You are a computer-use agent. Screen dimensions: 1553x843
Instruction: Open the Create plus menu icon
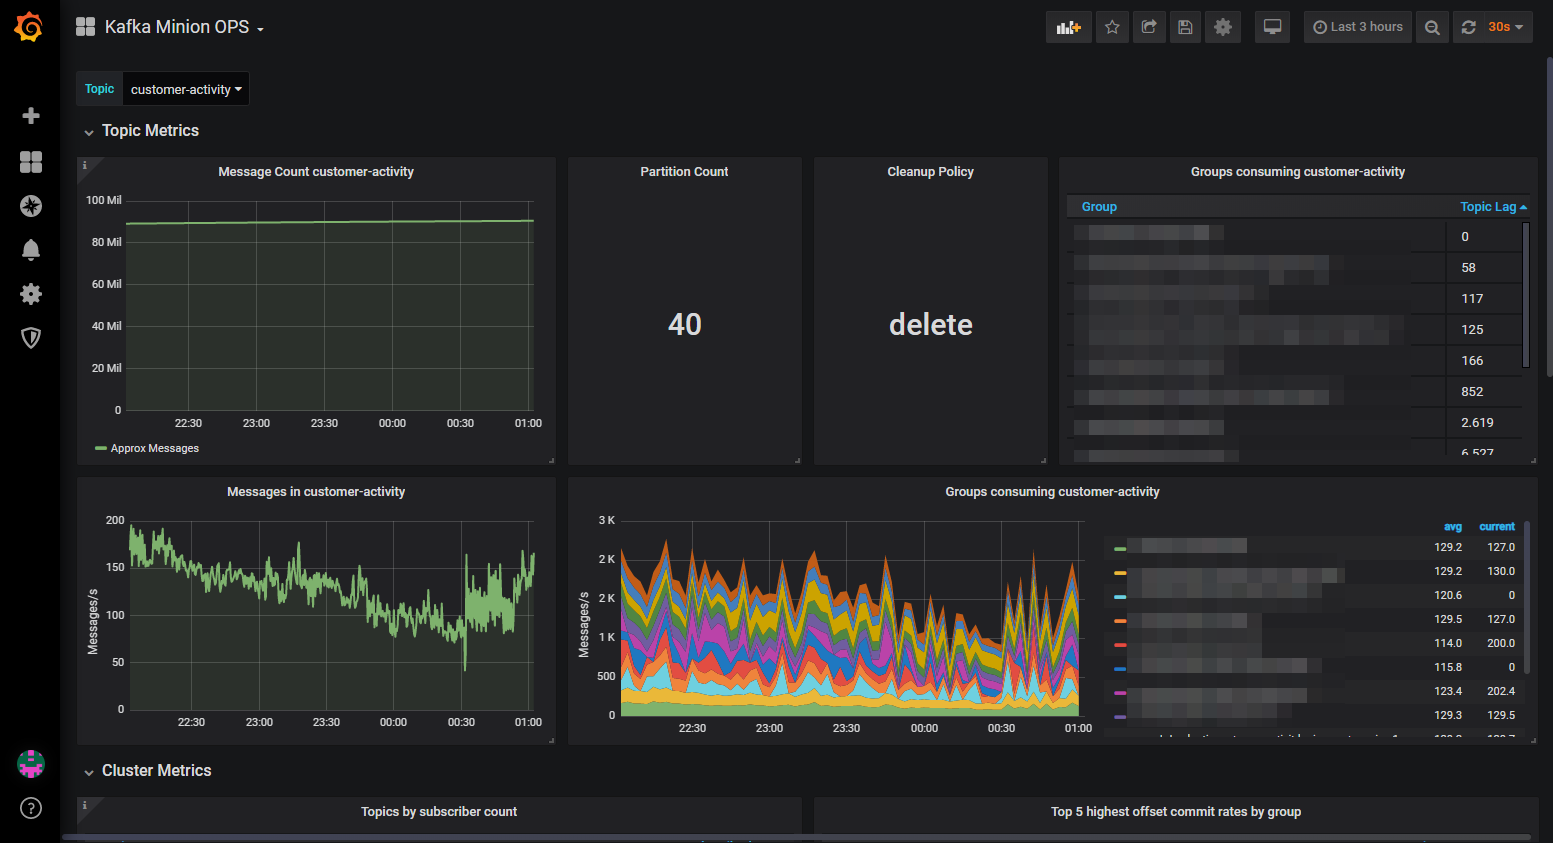tap(31, 116)
